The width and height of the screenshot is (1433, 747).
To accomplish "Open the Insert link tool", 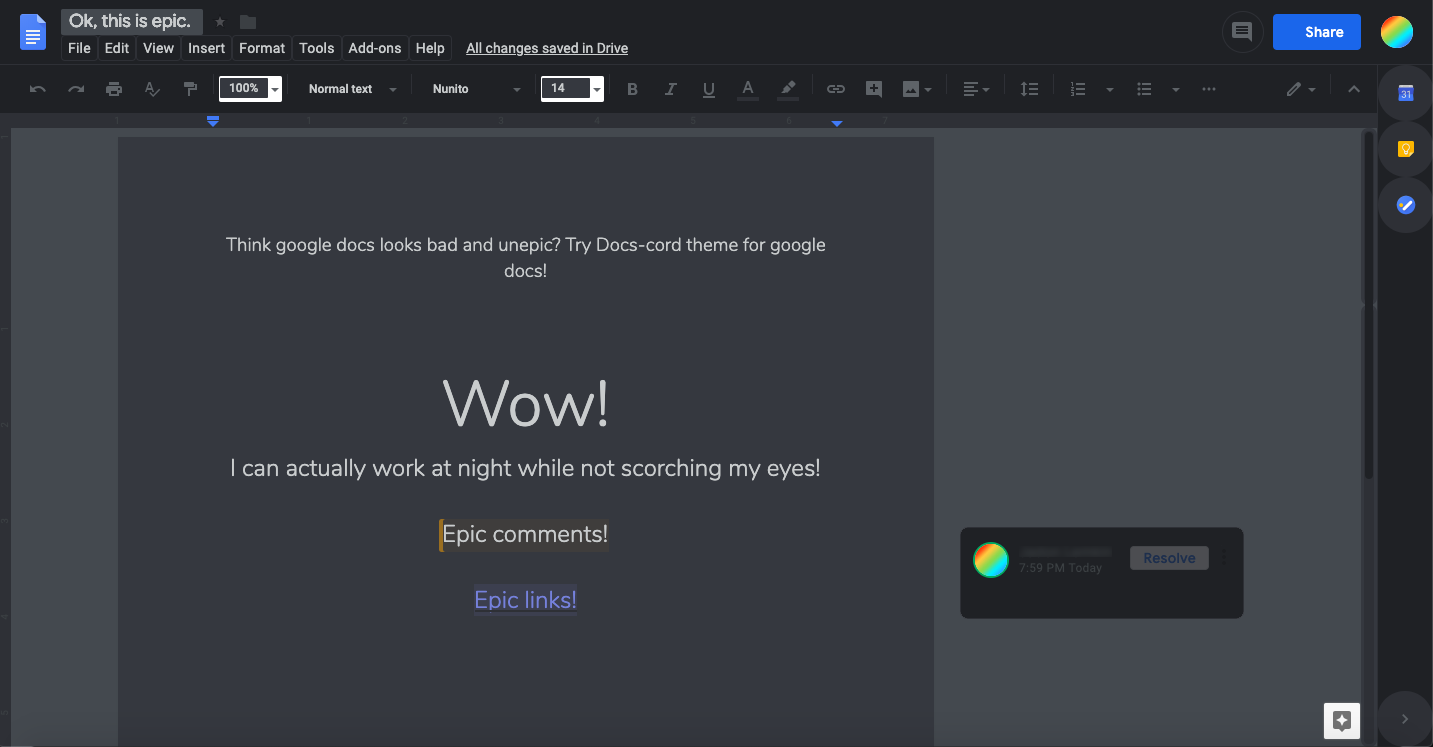I will pos(835,89).
